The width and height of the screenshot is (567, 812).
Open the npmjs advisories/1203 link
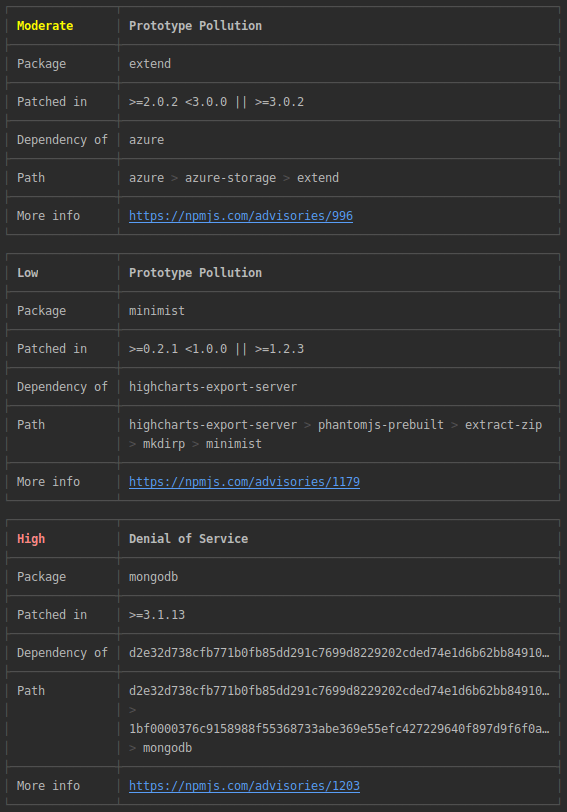[x=244, y=786]
